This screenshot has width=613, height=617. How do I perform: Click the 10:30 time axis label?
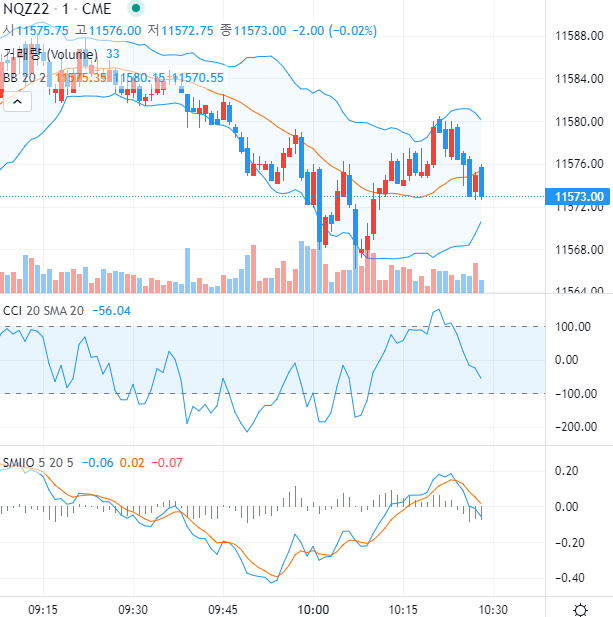pos(494,609)
